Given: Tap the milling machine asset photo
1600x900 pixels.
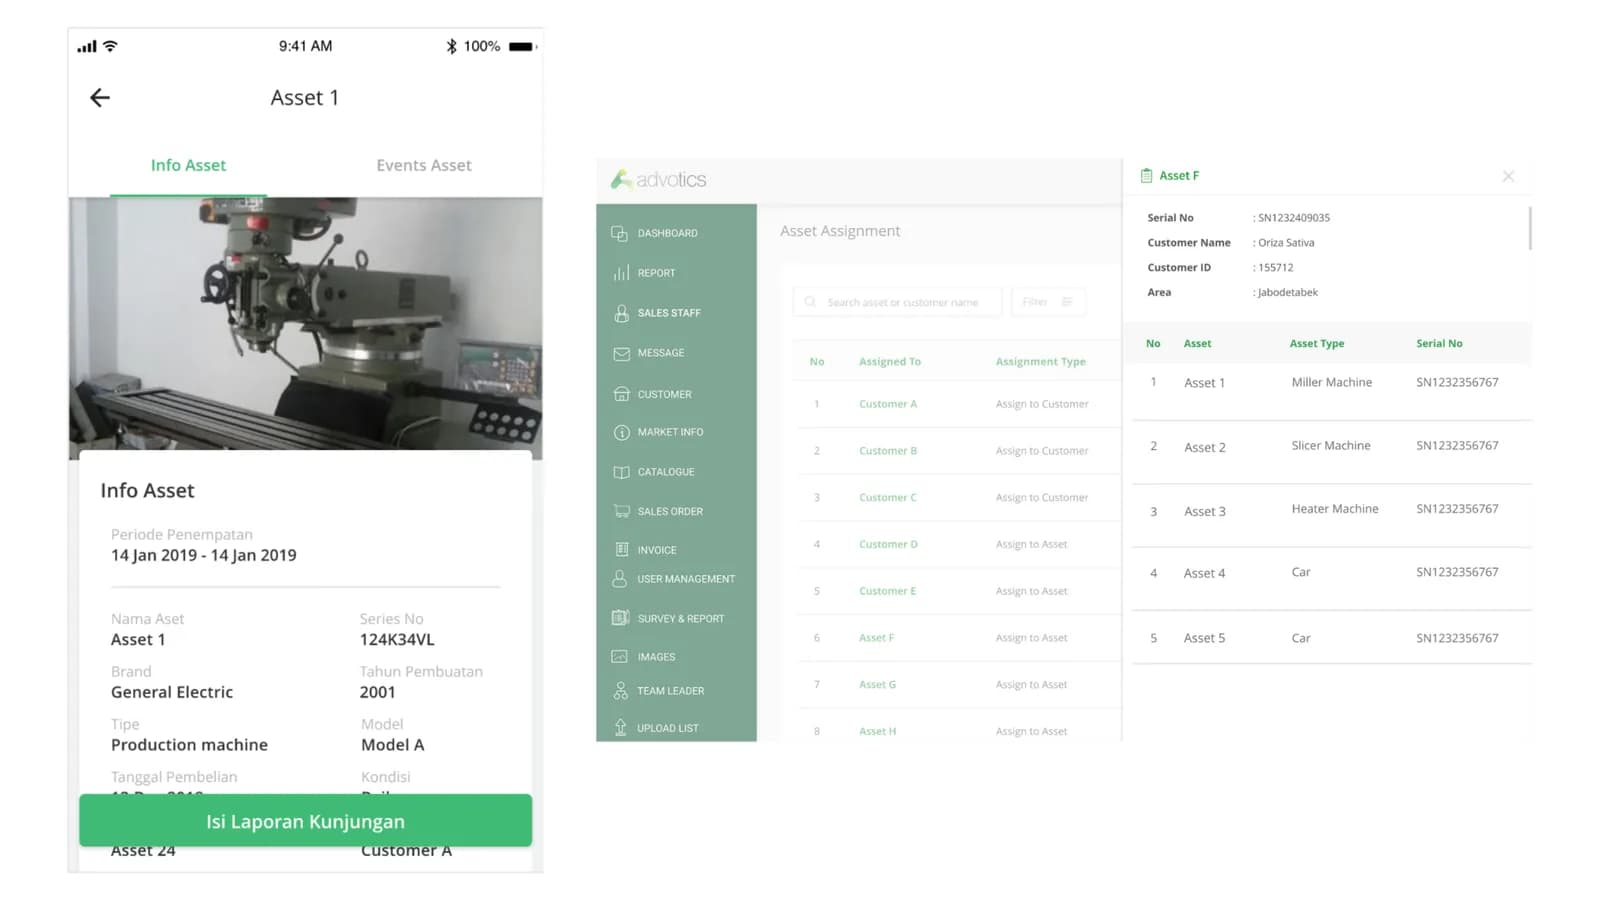Looking at the screenshot, I should pos(305,328).
